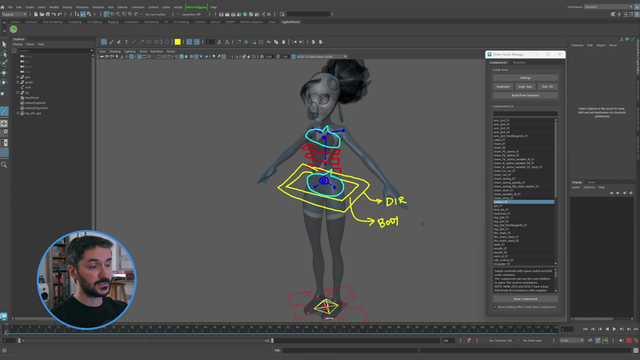The width and height of the screenshot is (640, 360).
Task: Toggle first blue grid button in annotation toolbar
Action: (x=189, y=42)
